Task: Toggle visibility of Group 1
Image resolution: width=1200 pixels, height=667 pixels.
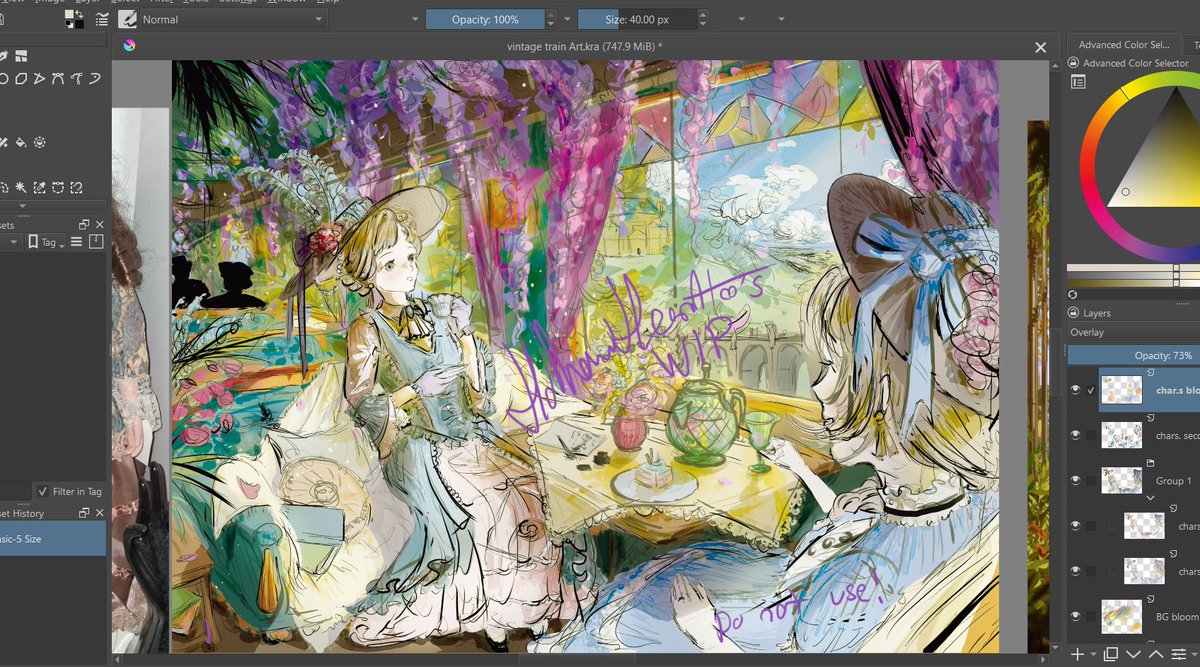Action: point(1076,480)
